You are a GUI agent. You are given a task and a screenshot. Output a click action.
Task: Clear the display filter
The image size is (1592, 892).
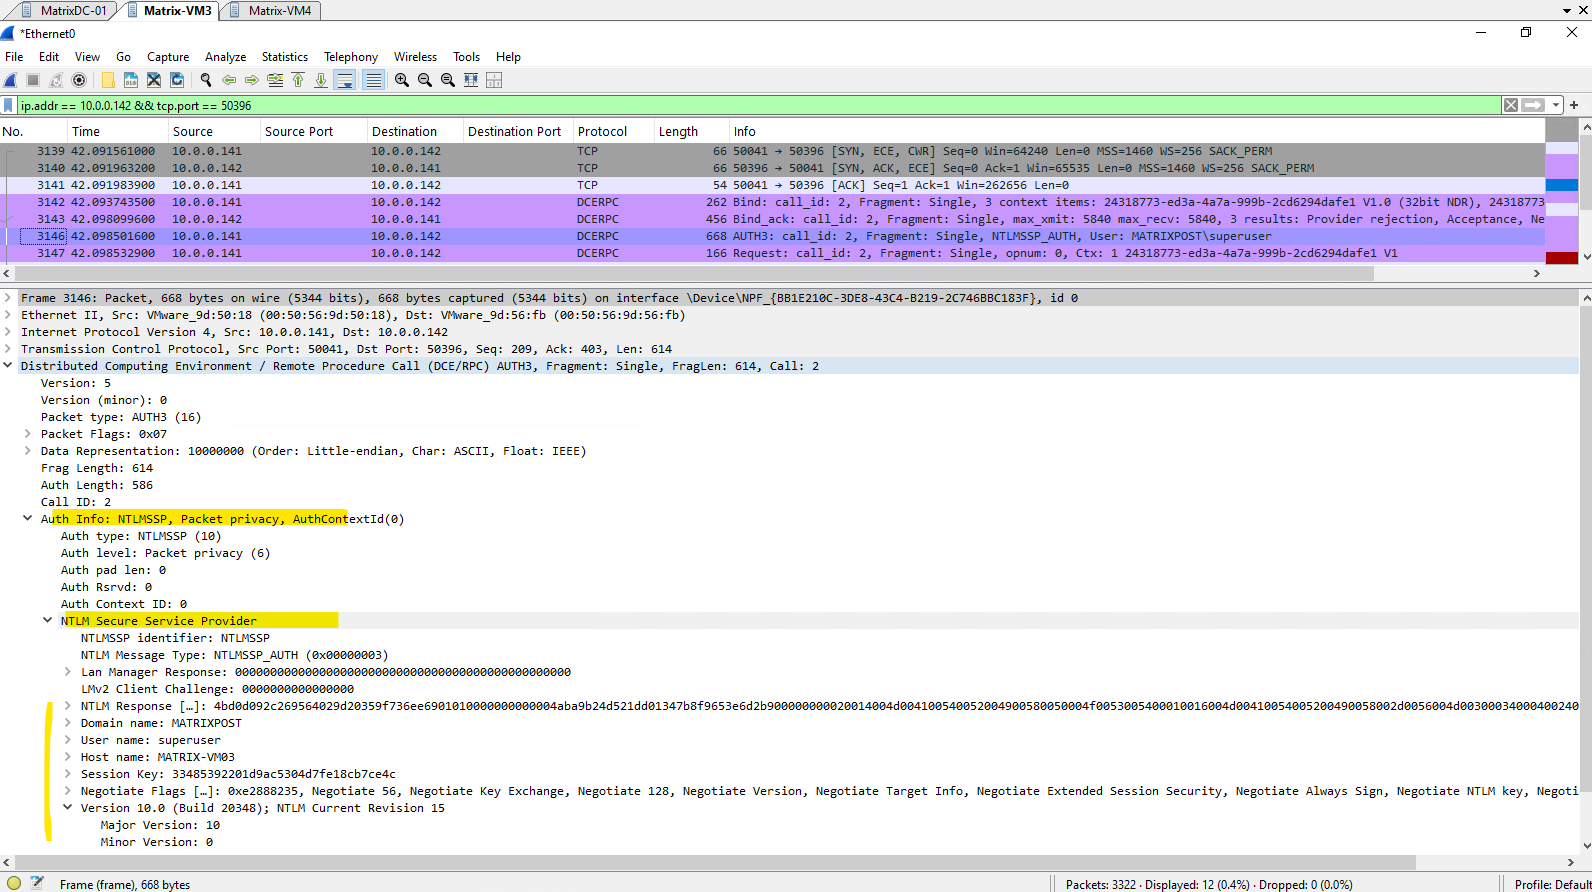click(x=1511, y=105)
